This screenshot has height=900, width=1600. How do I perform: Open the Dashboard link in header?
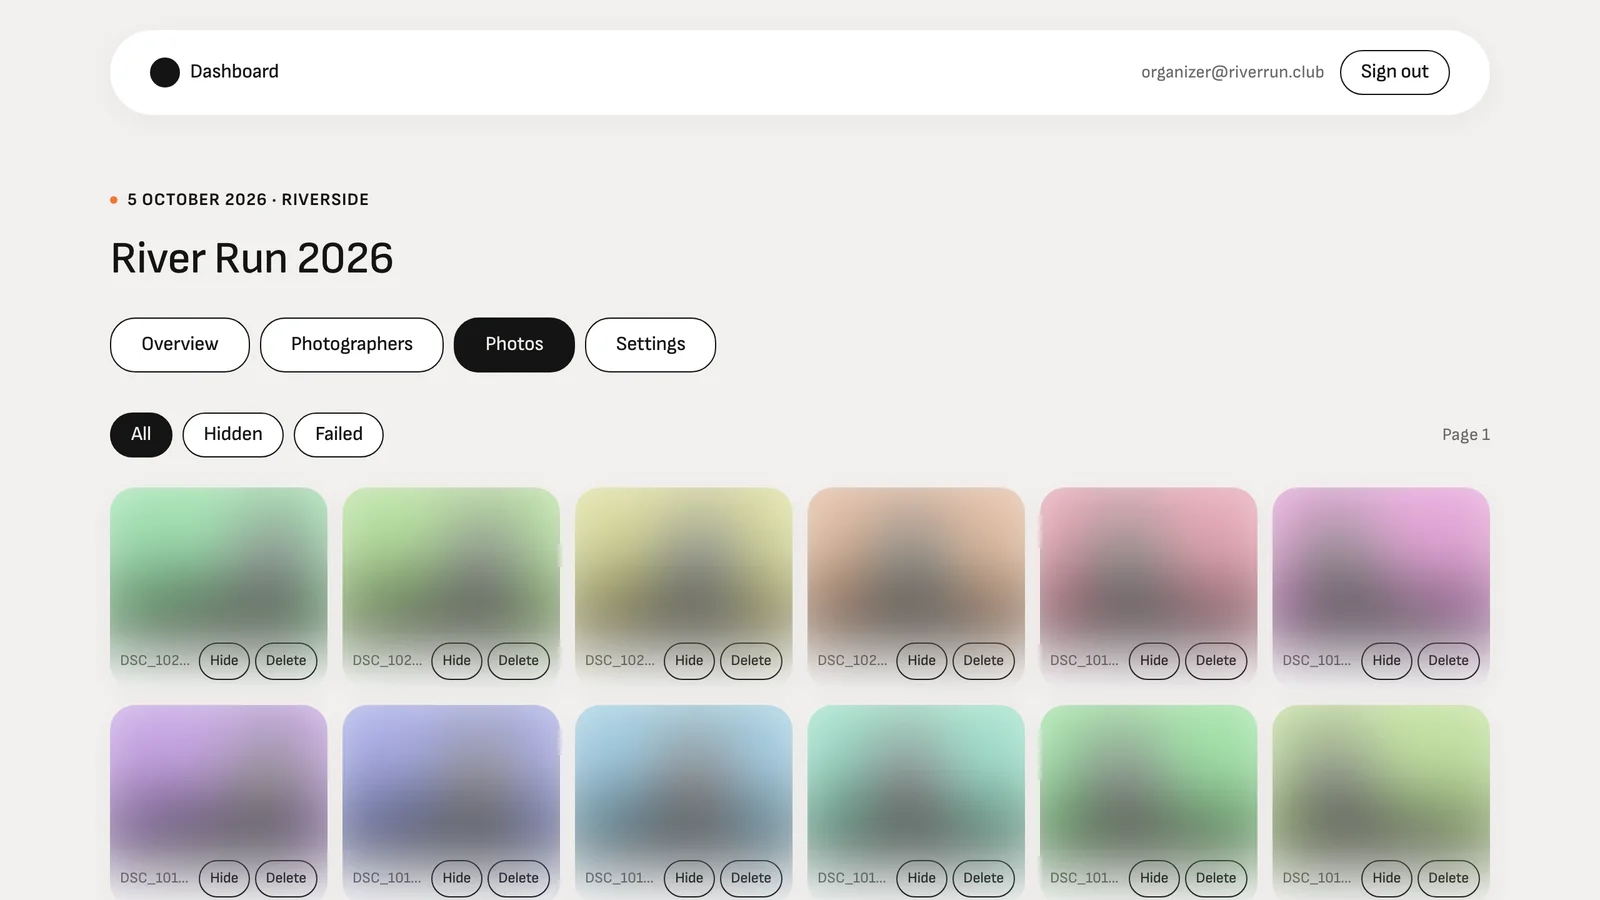click(x=234, y=72)
